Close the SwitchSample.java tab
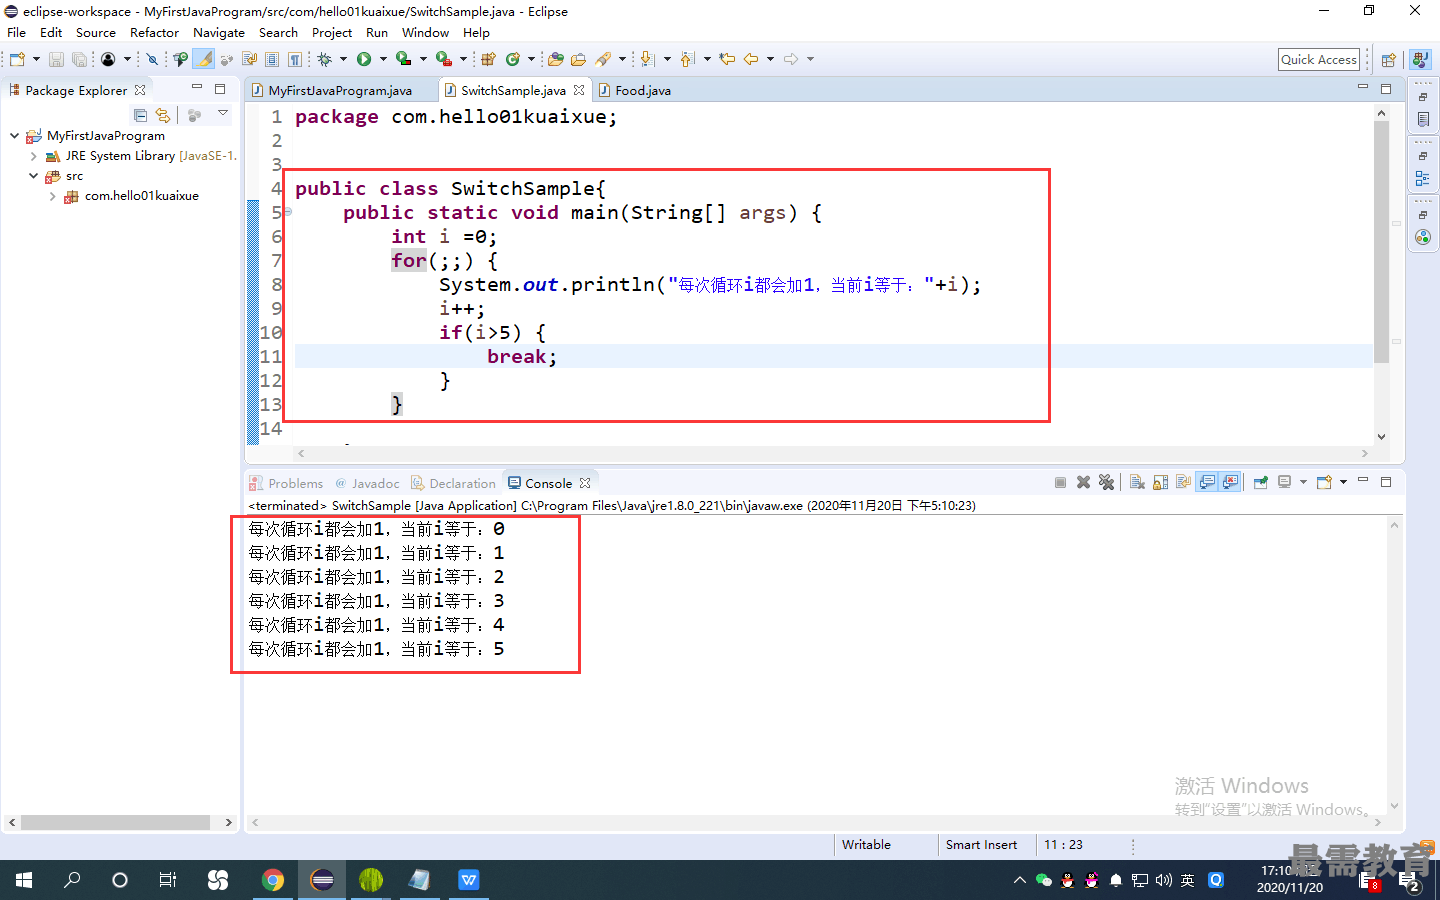 (579, 90)
